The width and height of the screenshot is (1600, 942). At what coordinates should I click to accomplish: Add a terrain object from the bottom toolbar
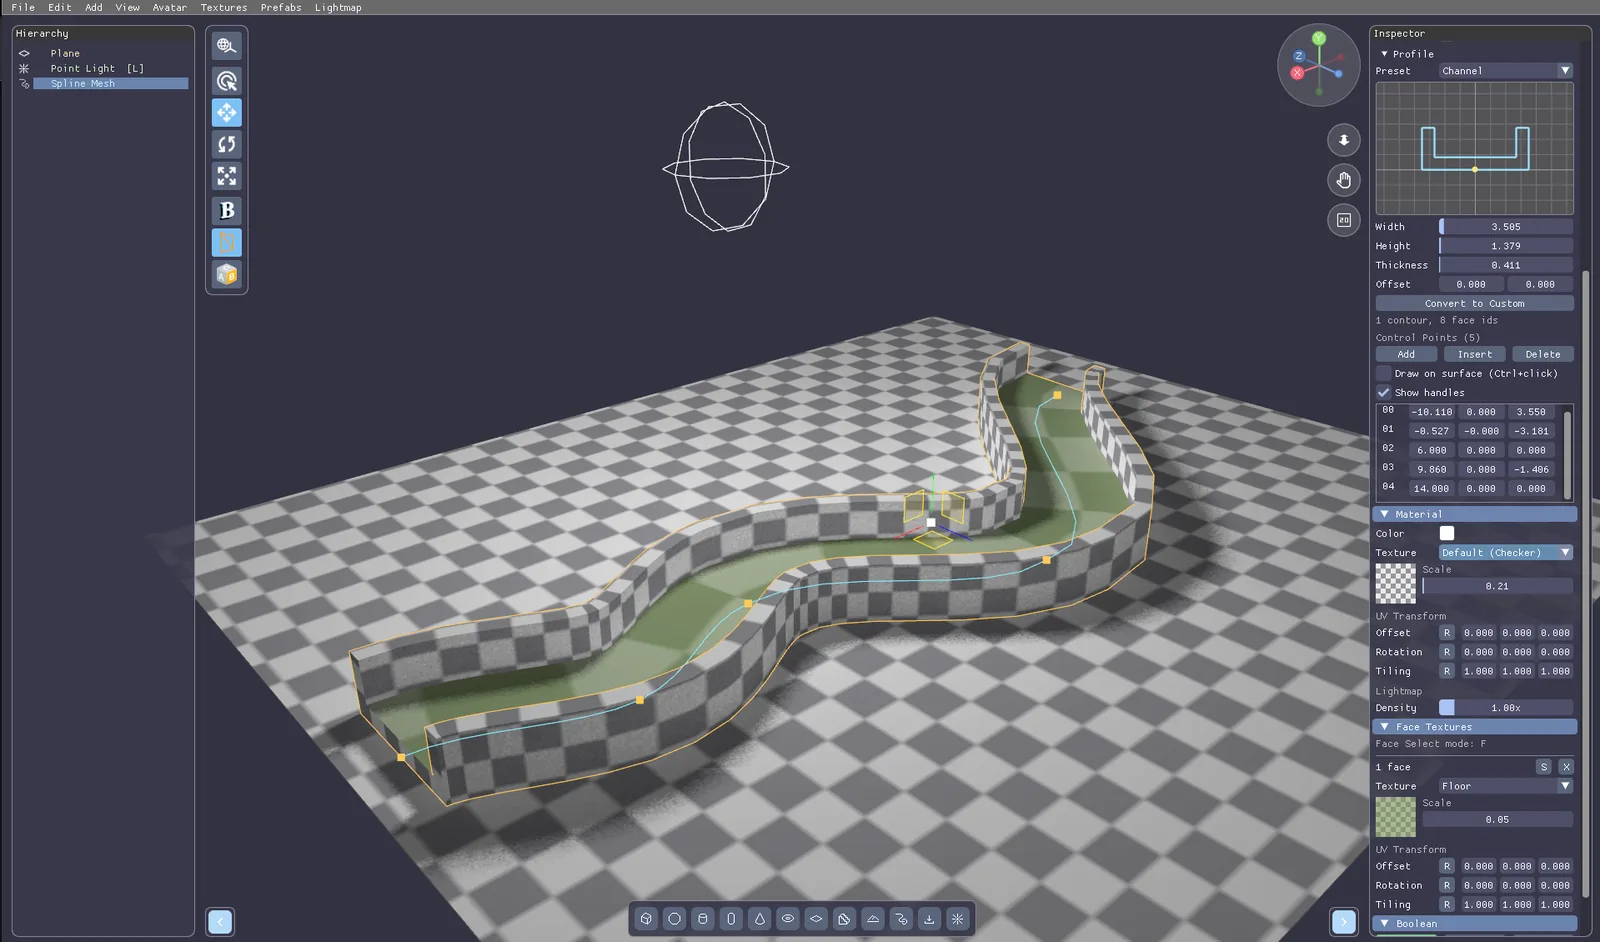pyautogui.click(x=873, y=919)
